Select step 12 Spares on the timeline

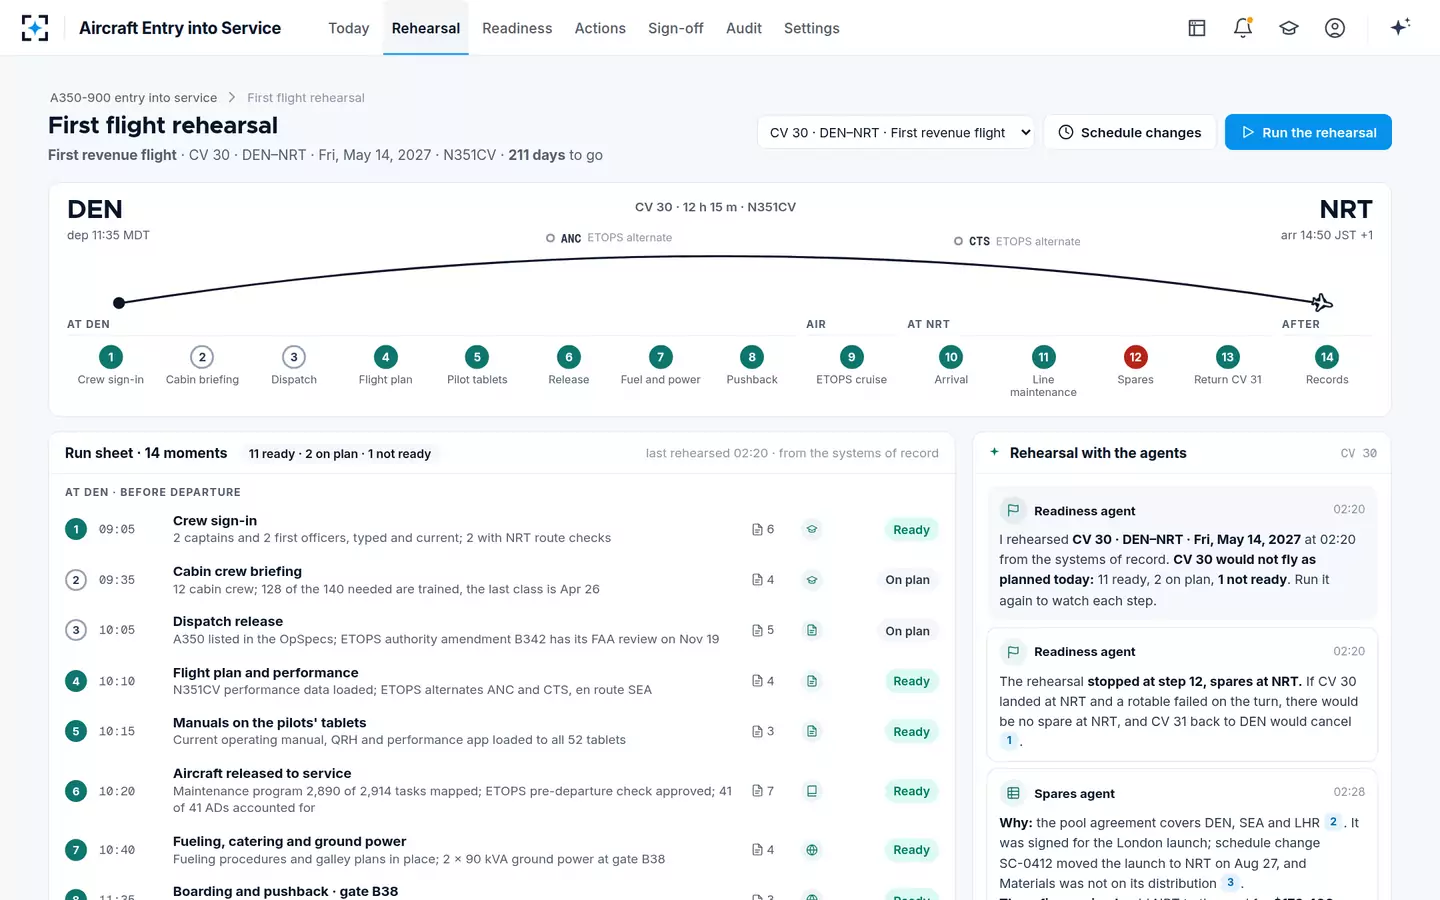[x=1135, y=366]
